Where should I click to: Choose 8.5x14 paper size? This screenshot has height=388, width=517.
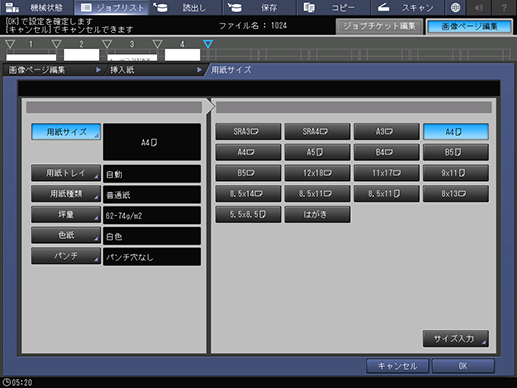tap(248, 194)
